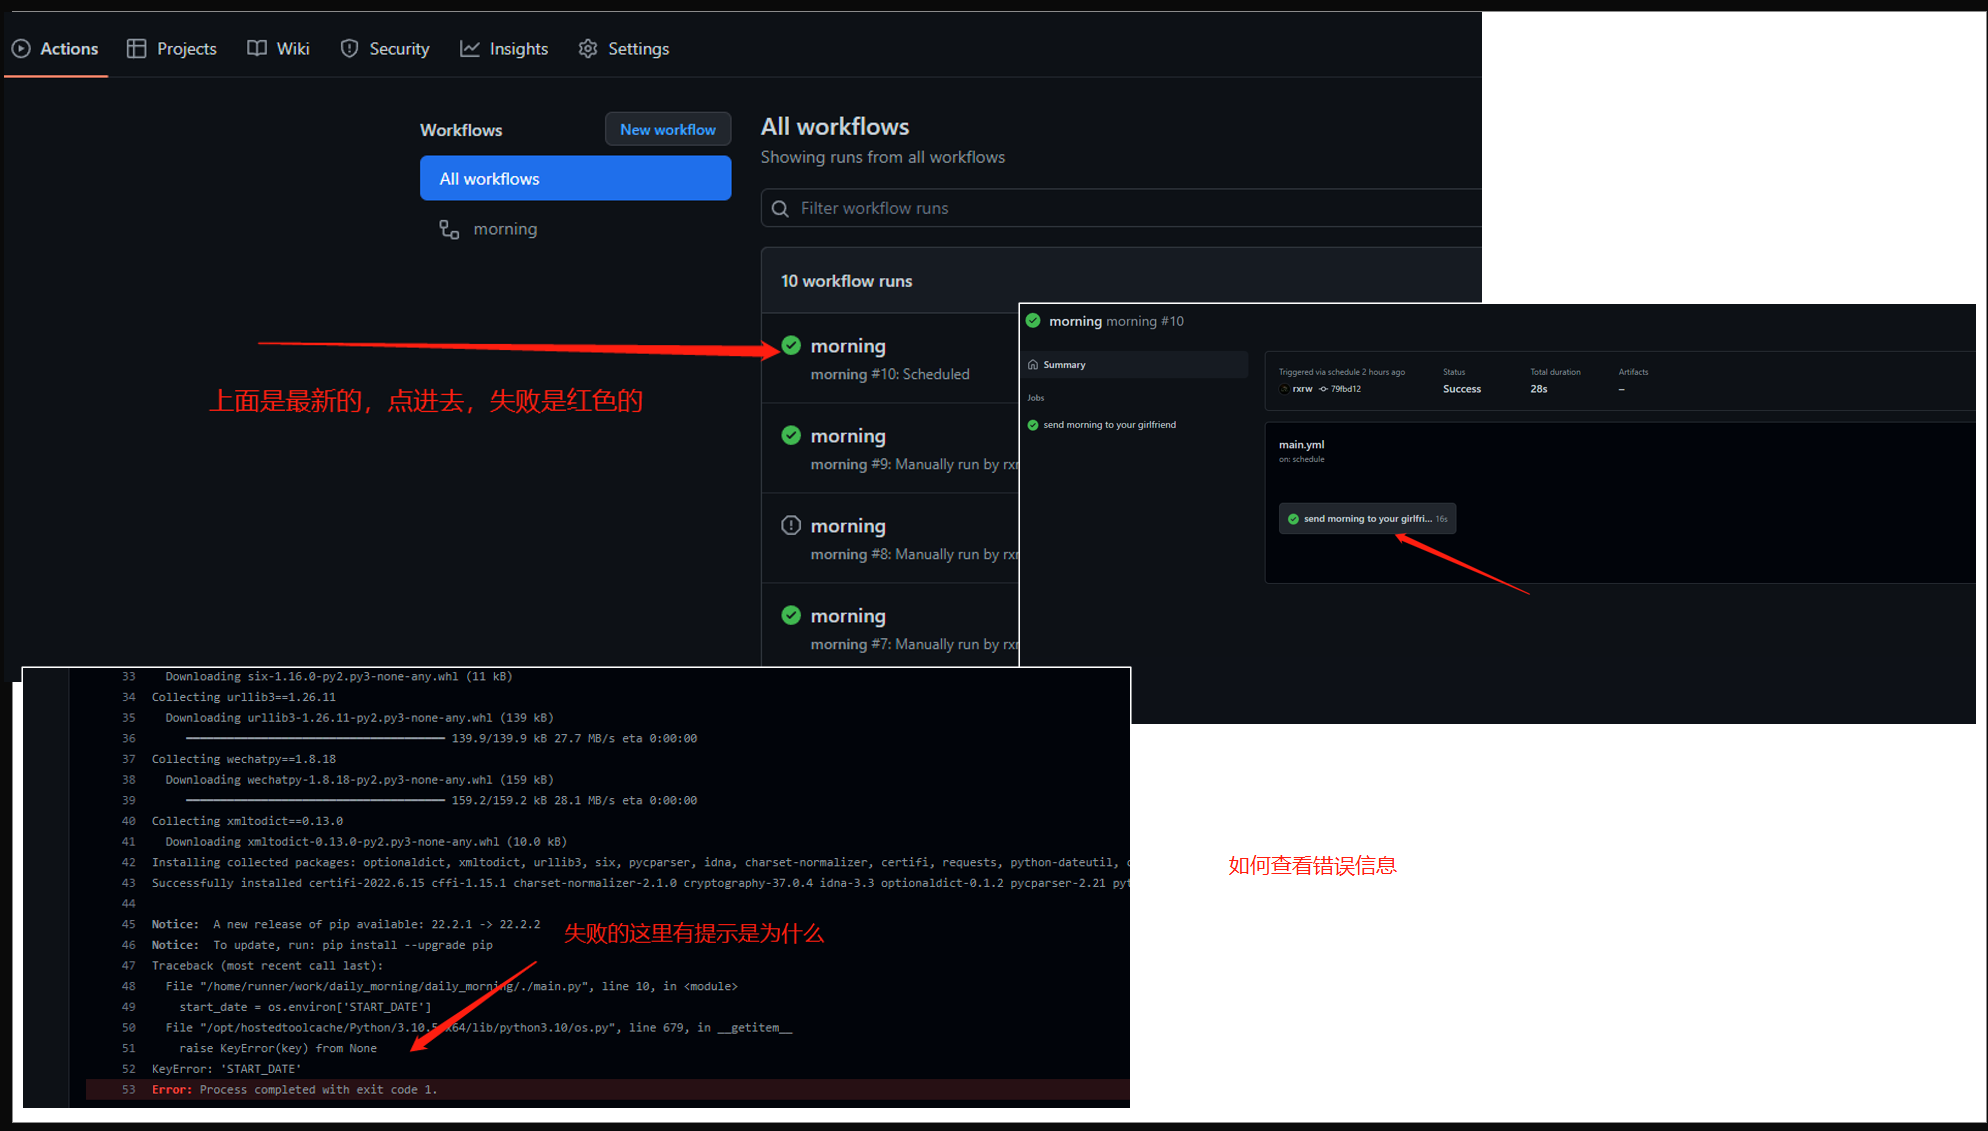The height and width of the screenshot is (1131, 1988).
Task: Click the green success check on morning #10
Action: point(791,345)
